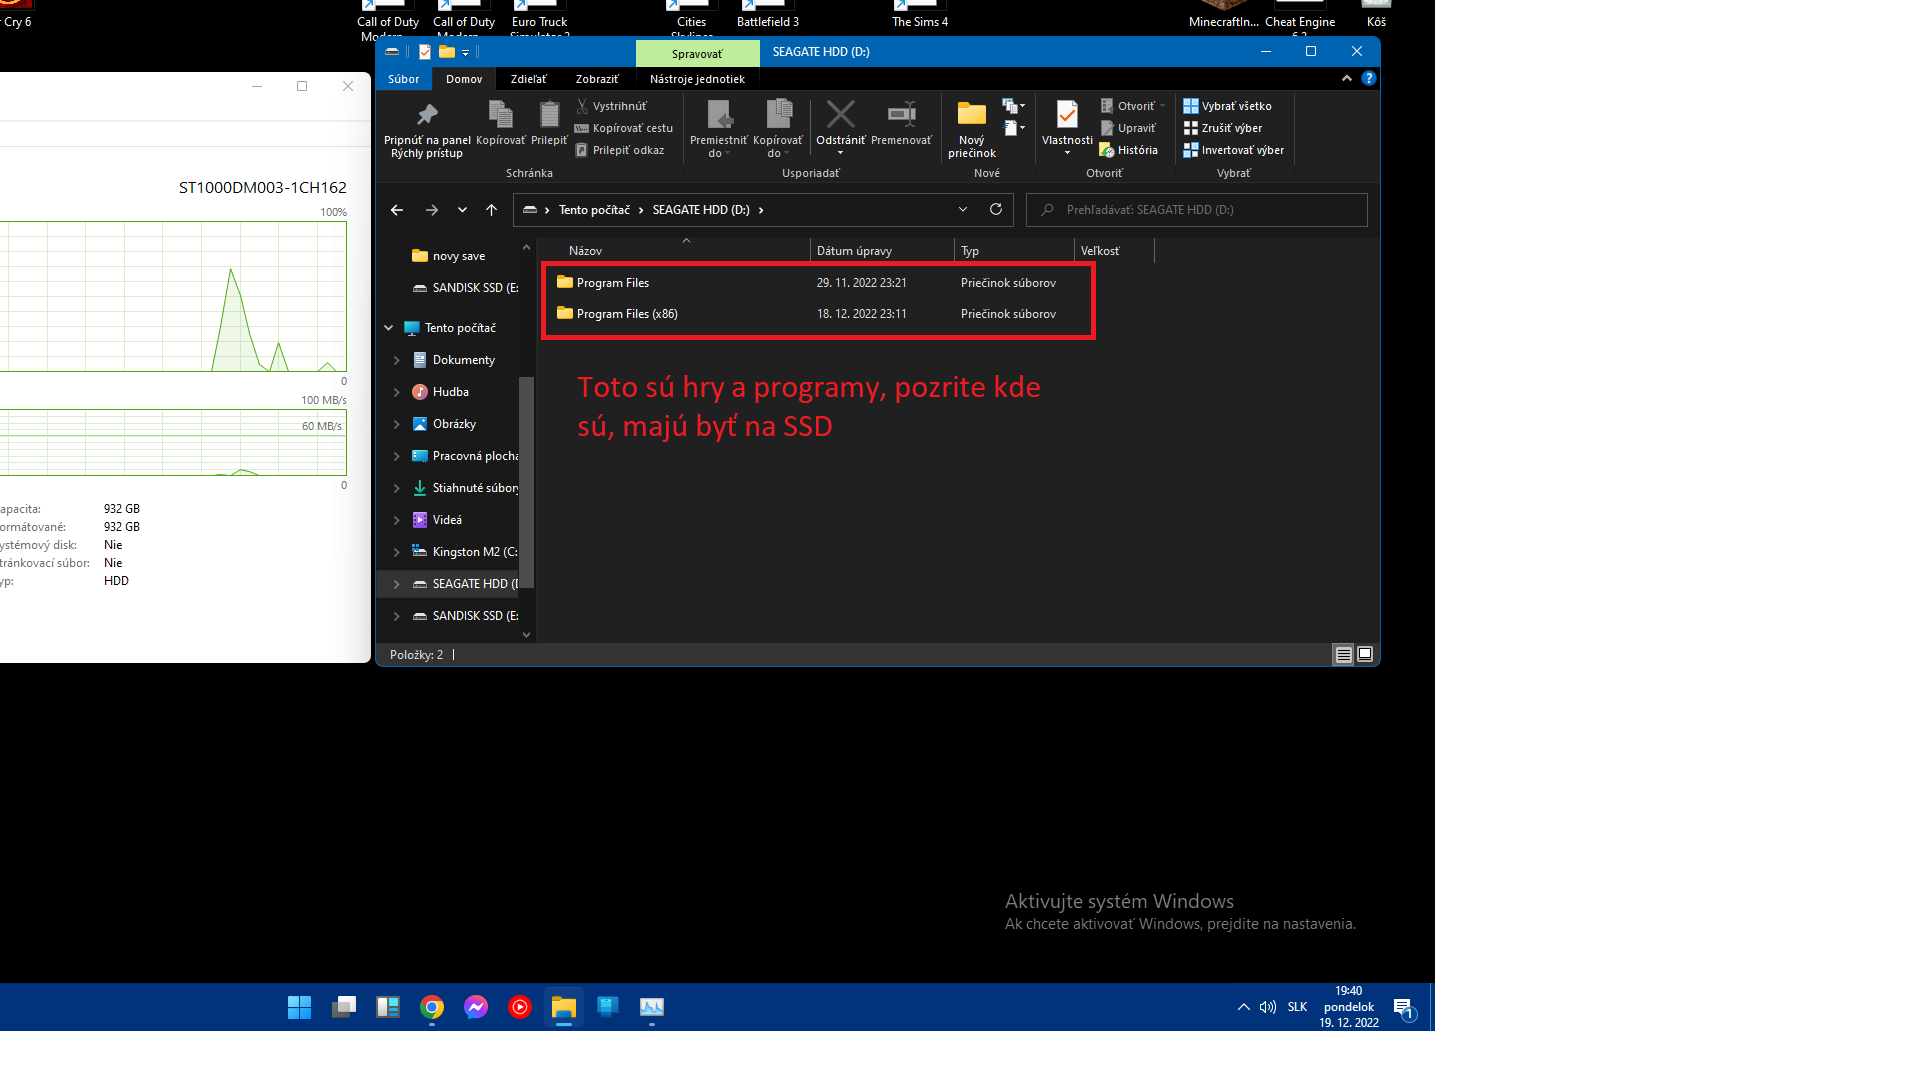Open address bar history dropdown
Viewport: 1920px width, 1080px height.
coord(963,209)
